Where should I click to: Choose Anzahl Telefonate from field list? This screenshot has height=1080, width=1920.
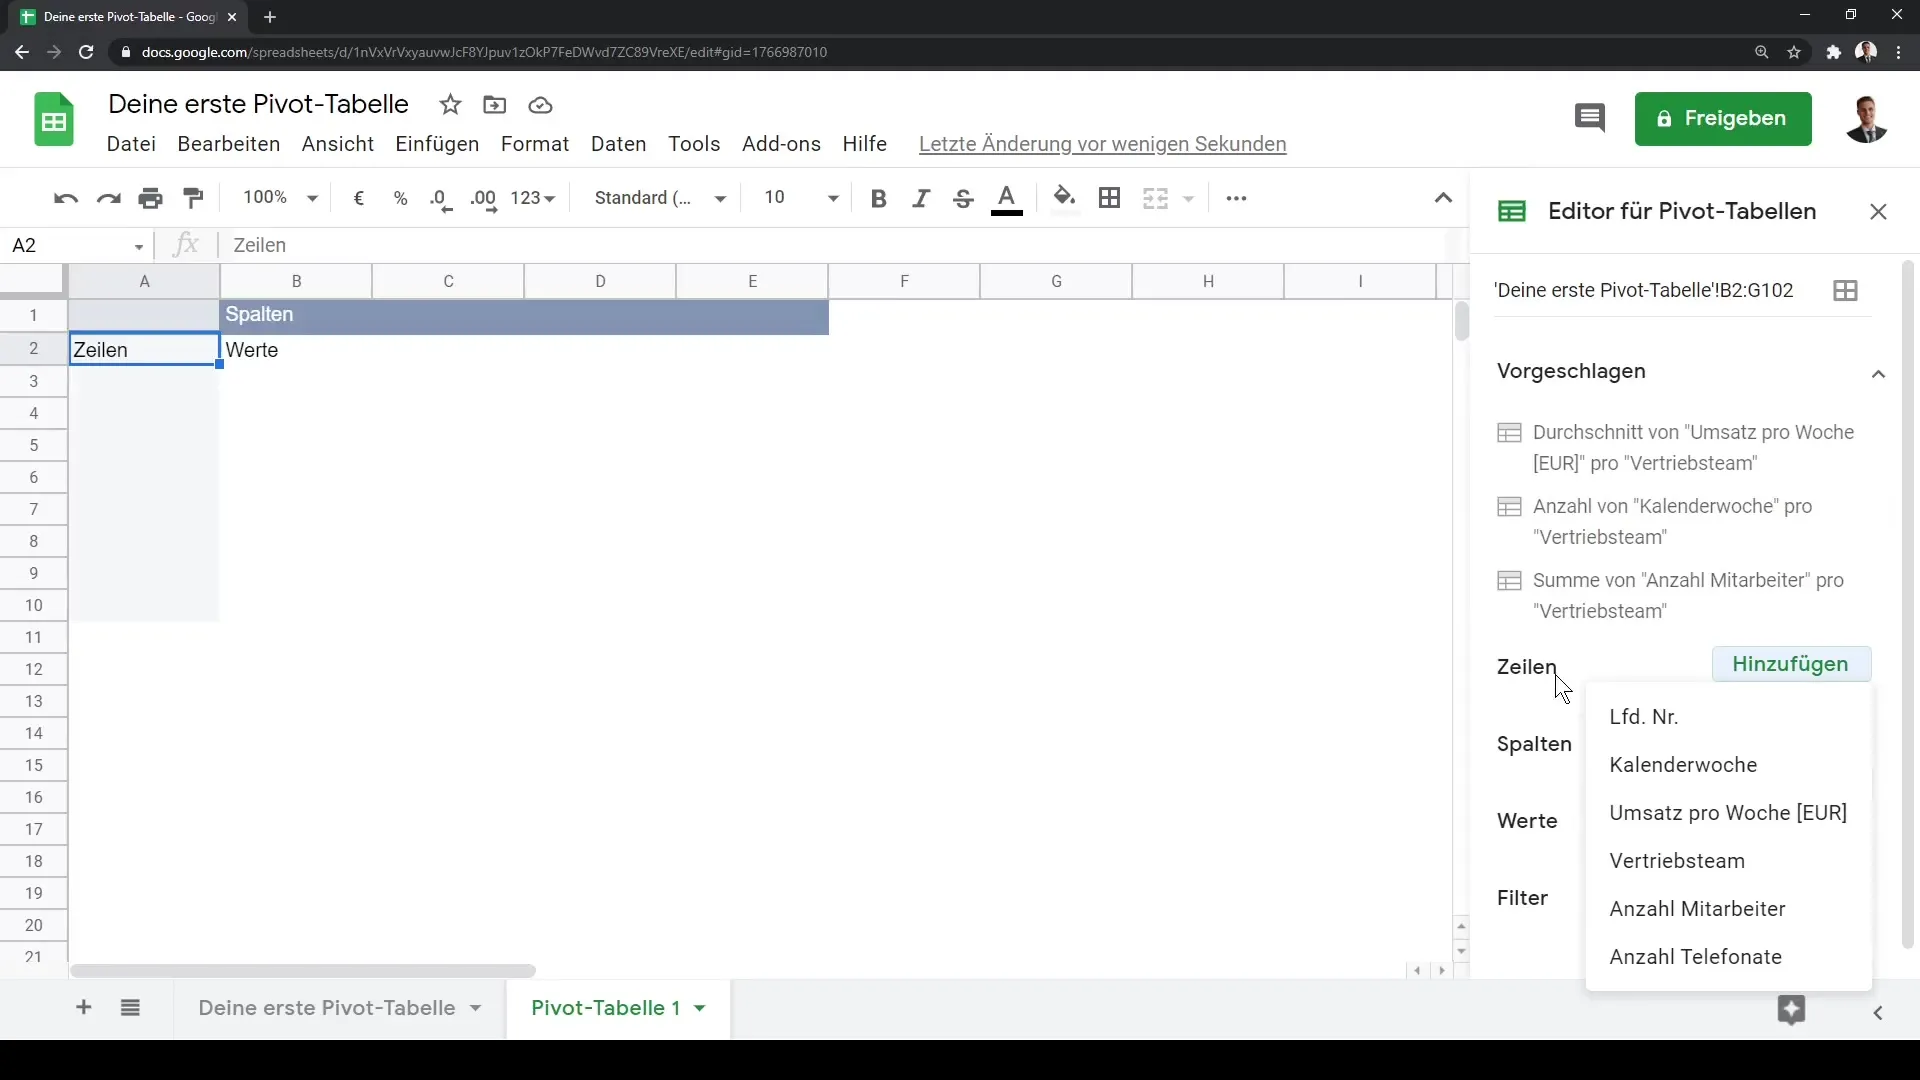(x=1728, y=957)
